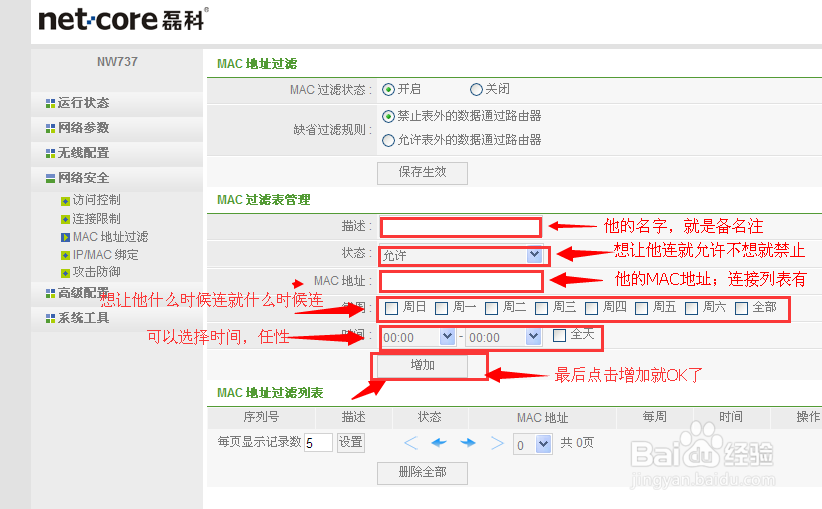Open 运行状态 menu
The height and width of the screenshot is (509, 822).
pyautogui.click(x=83, y=103)
